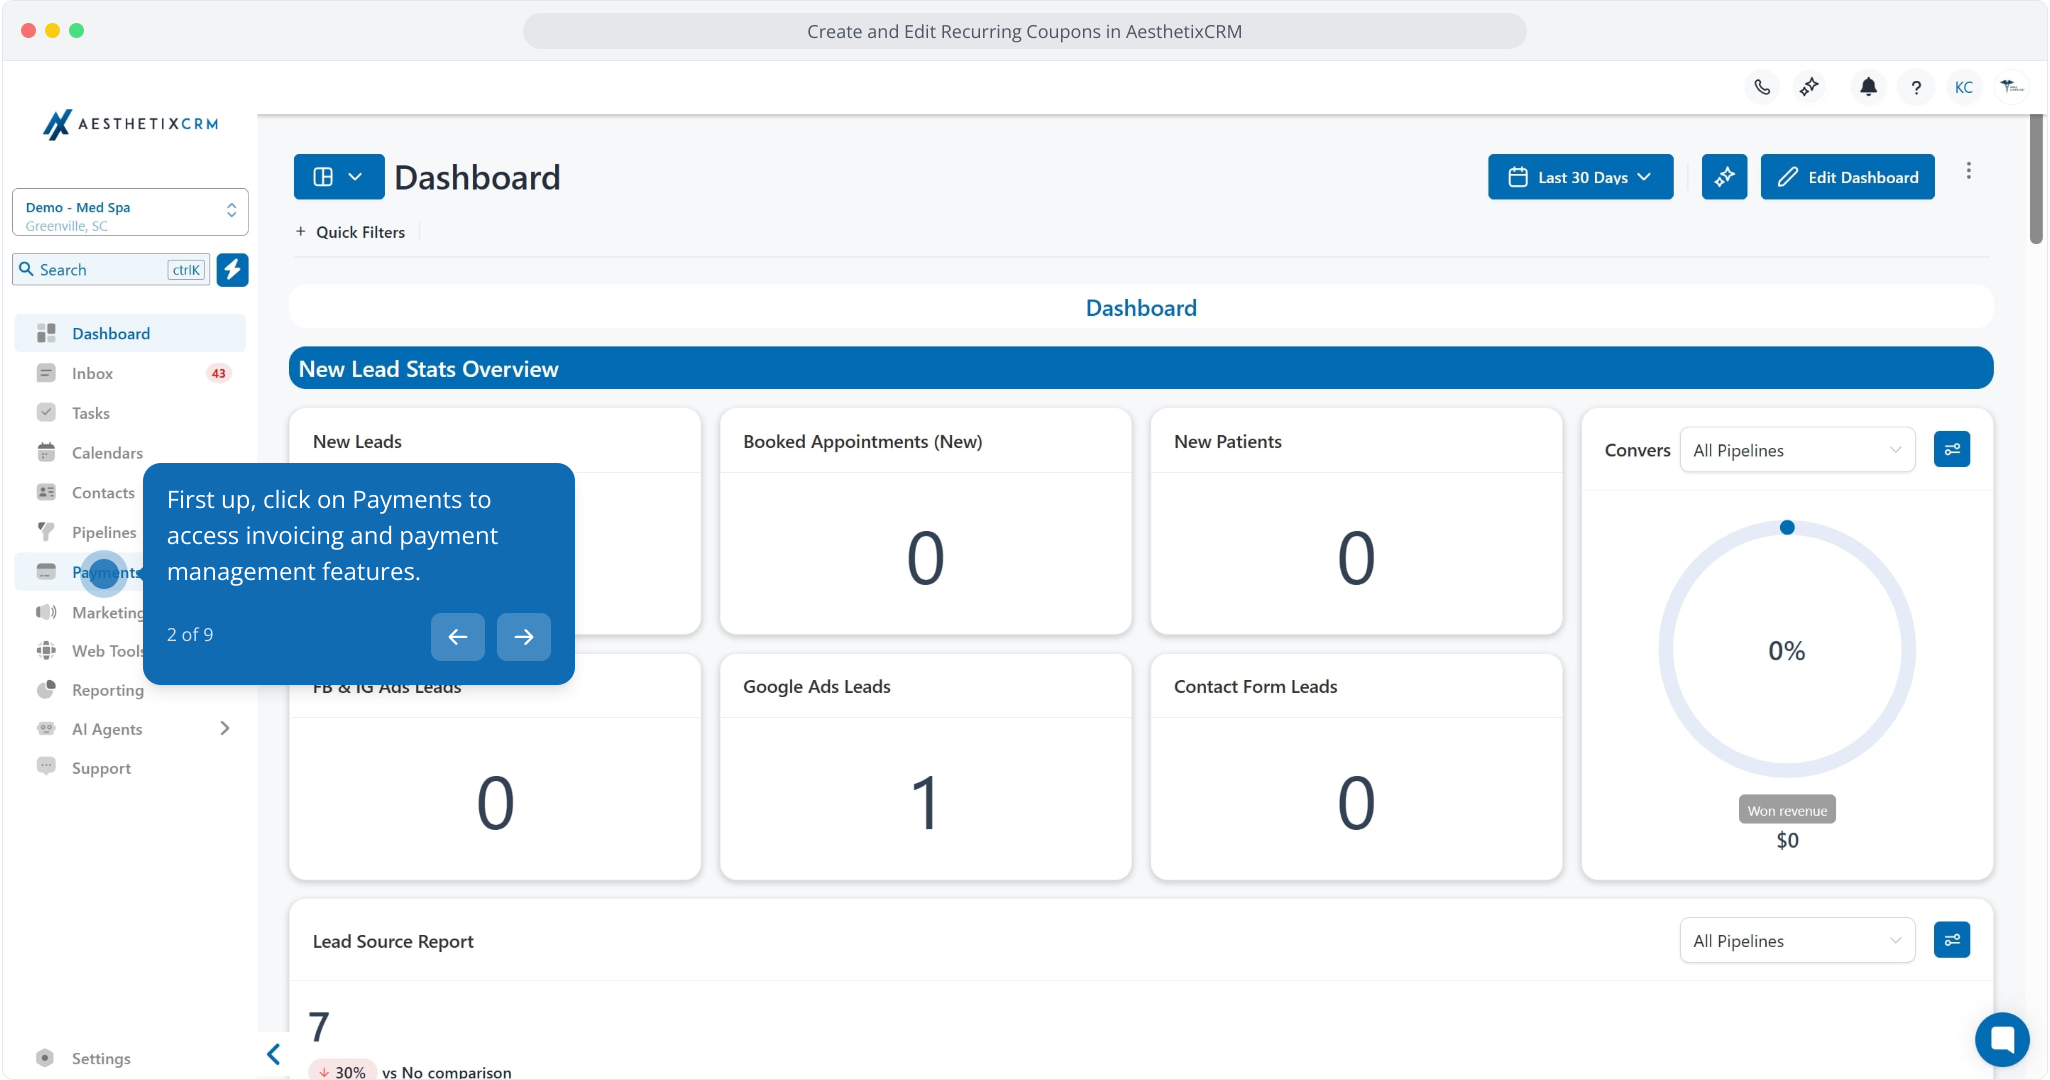Click the sparkle AI icon beside Edit Dashboard
Viewport: 2050px width, 1080px height.
1724,177
